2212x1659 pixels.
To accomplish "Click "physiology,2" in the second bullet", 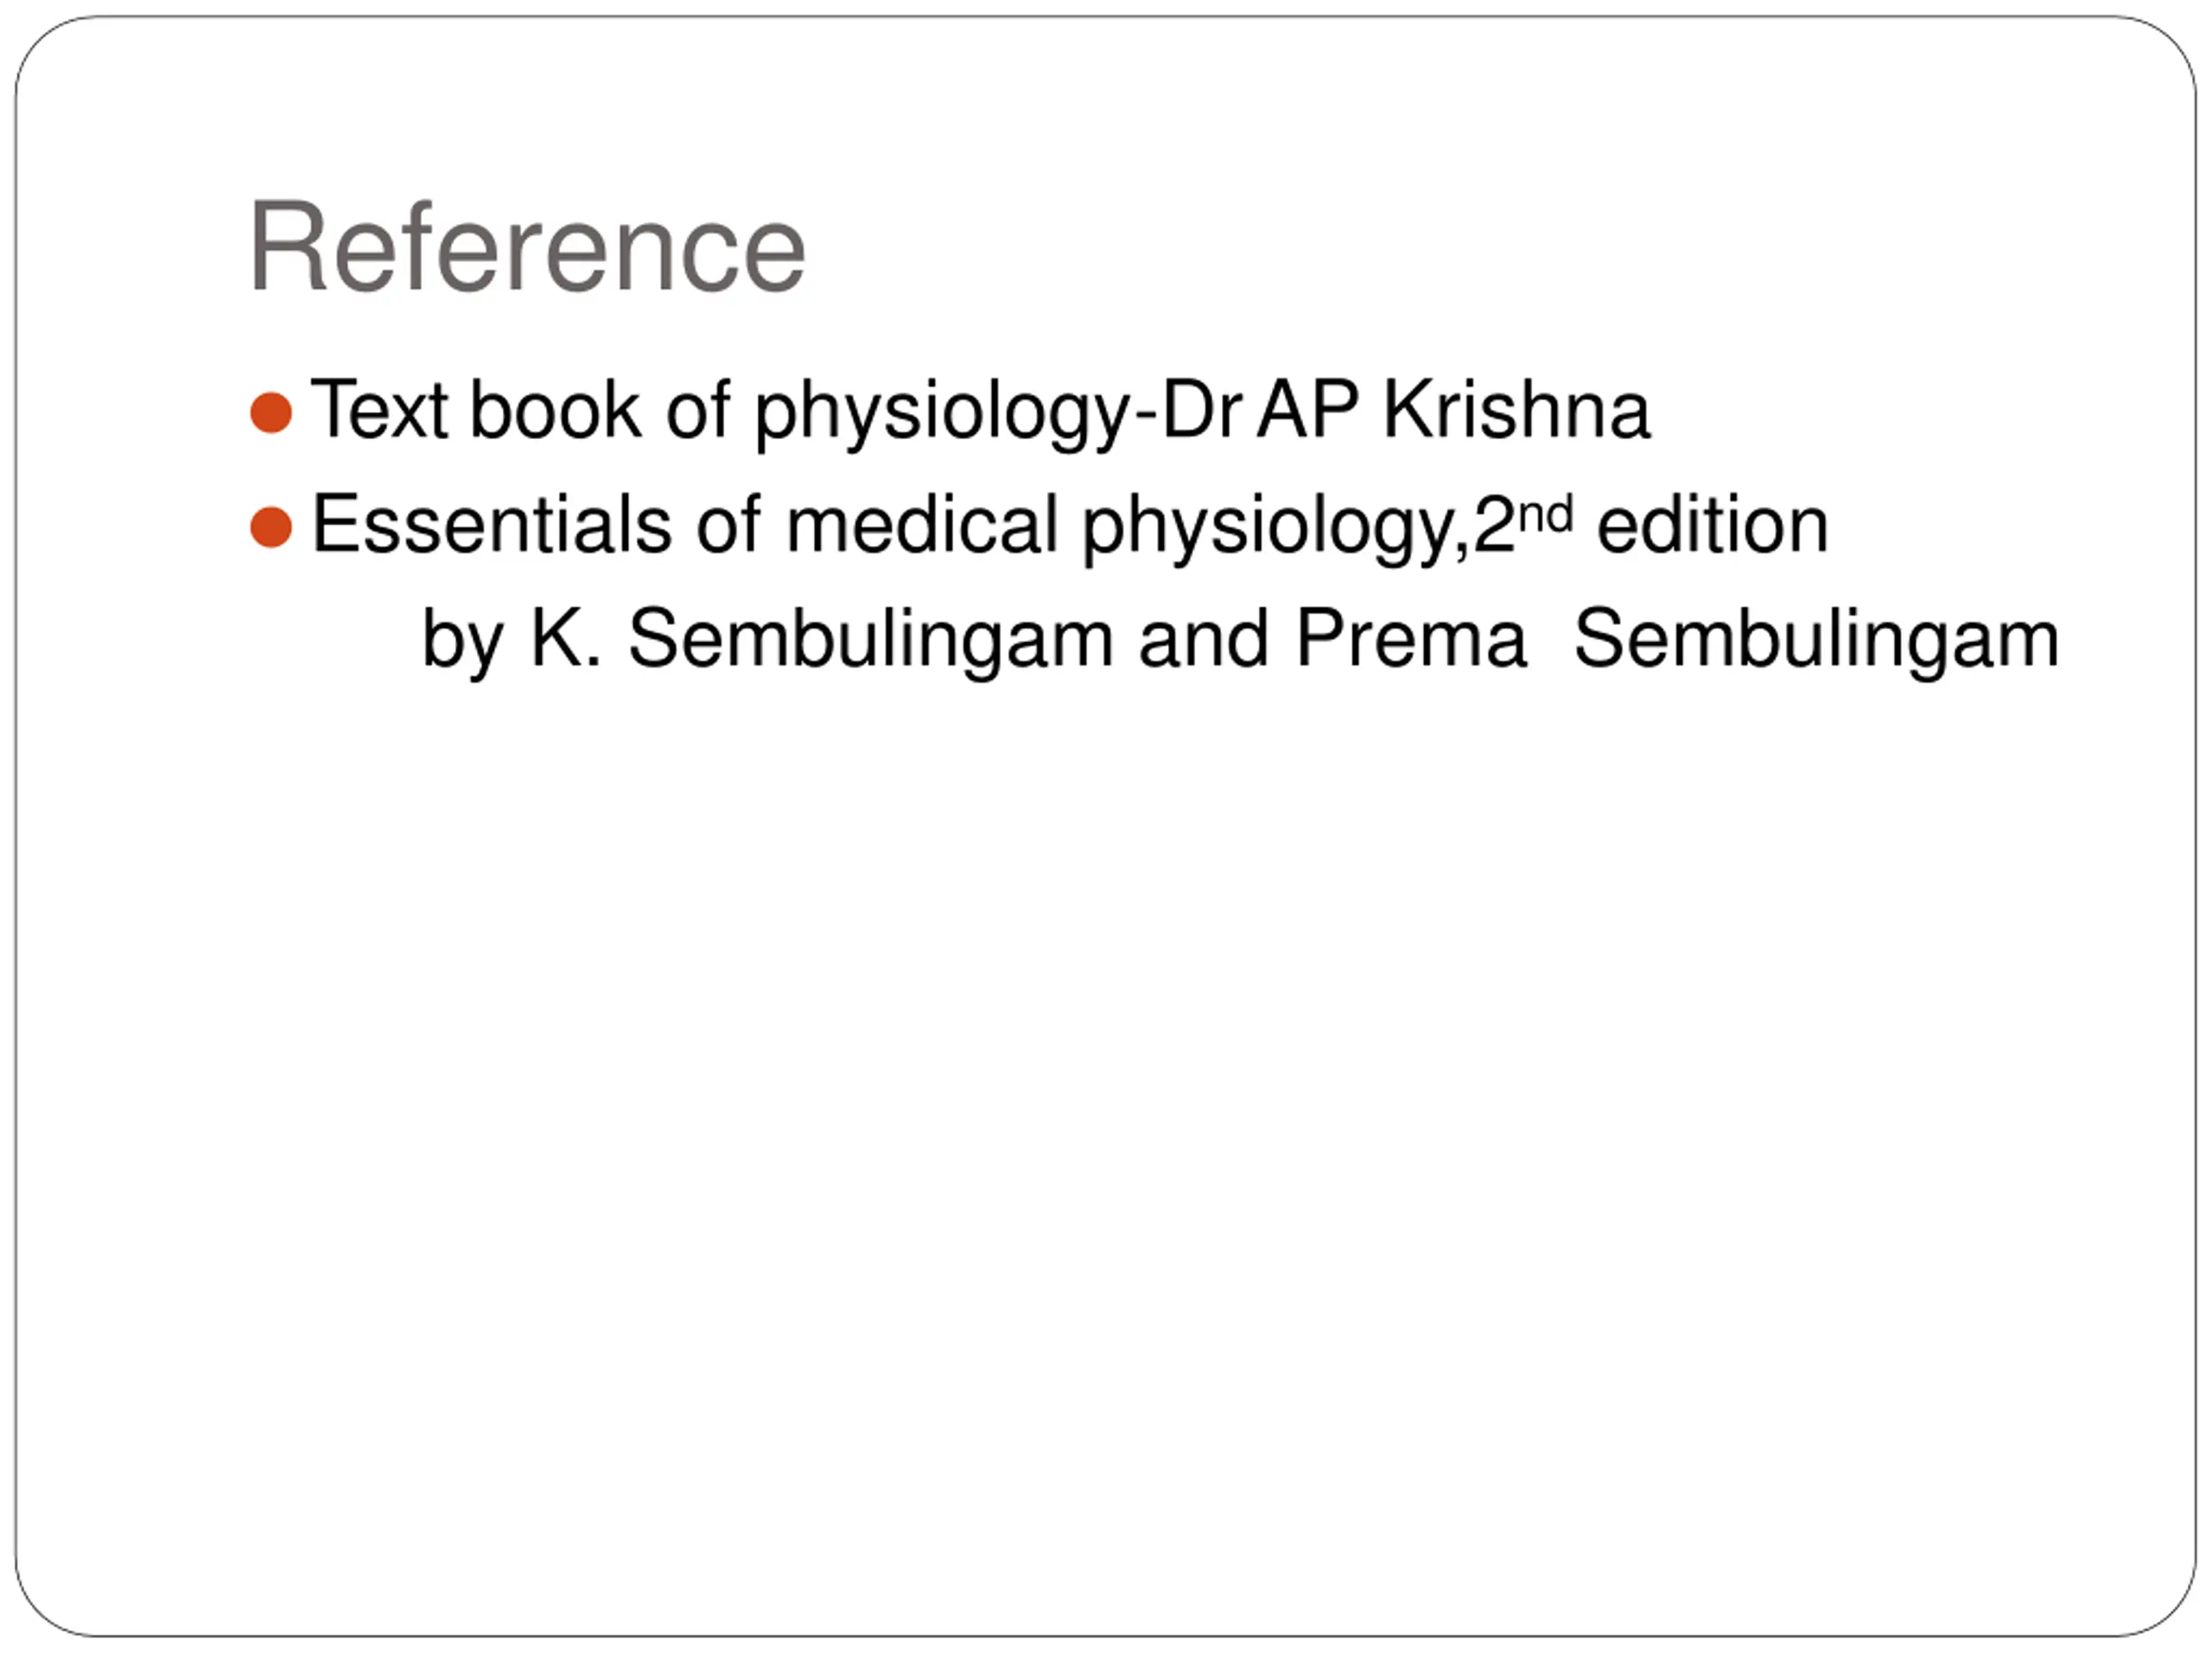I will tap(1299, 529).
